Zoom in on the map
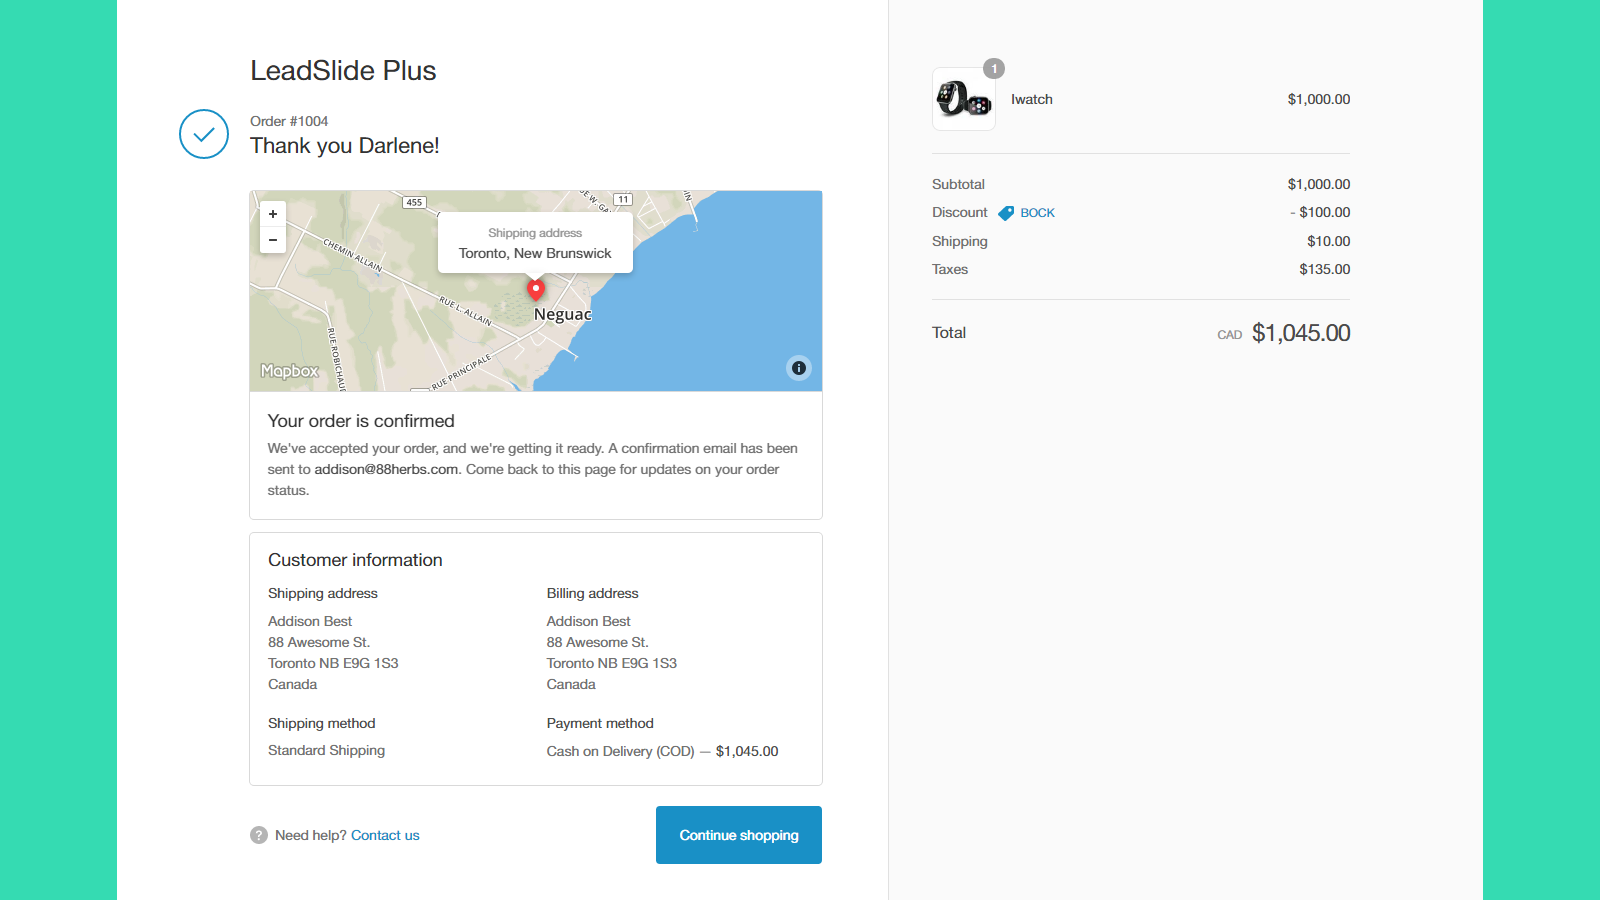Image resolution: width=1600 pixels, height=900 pixels. [273, 214]
